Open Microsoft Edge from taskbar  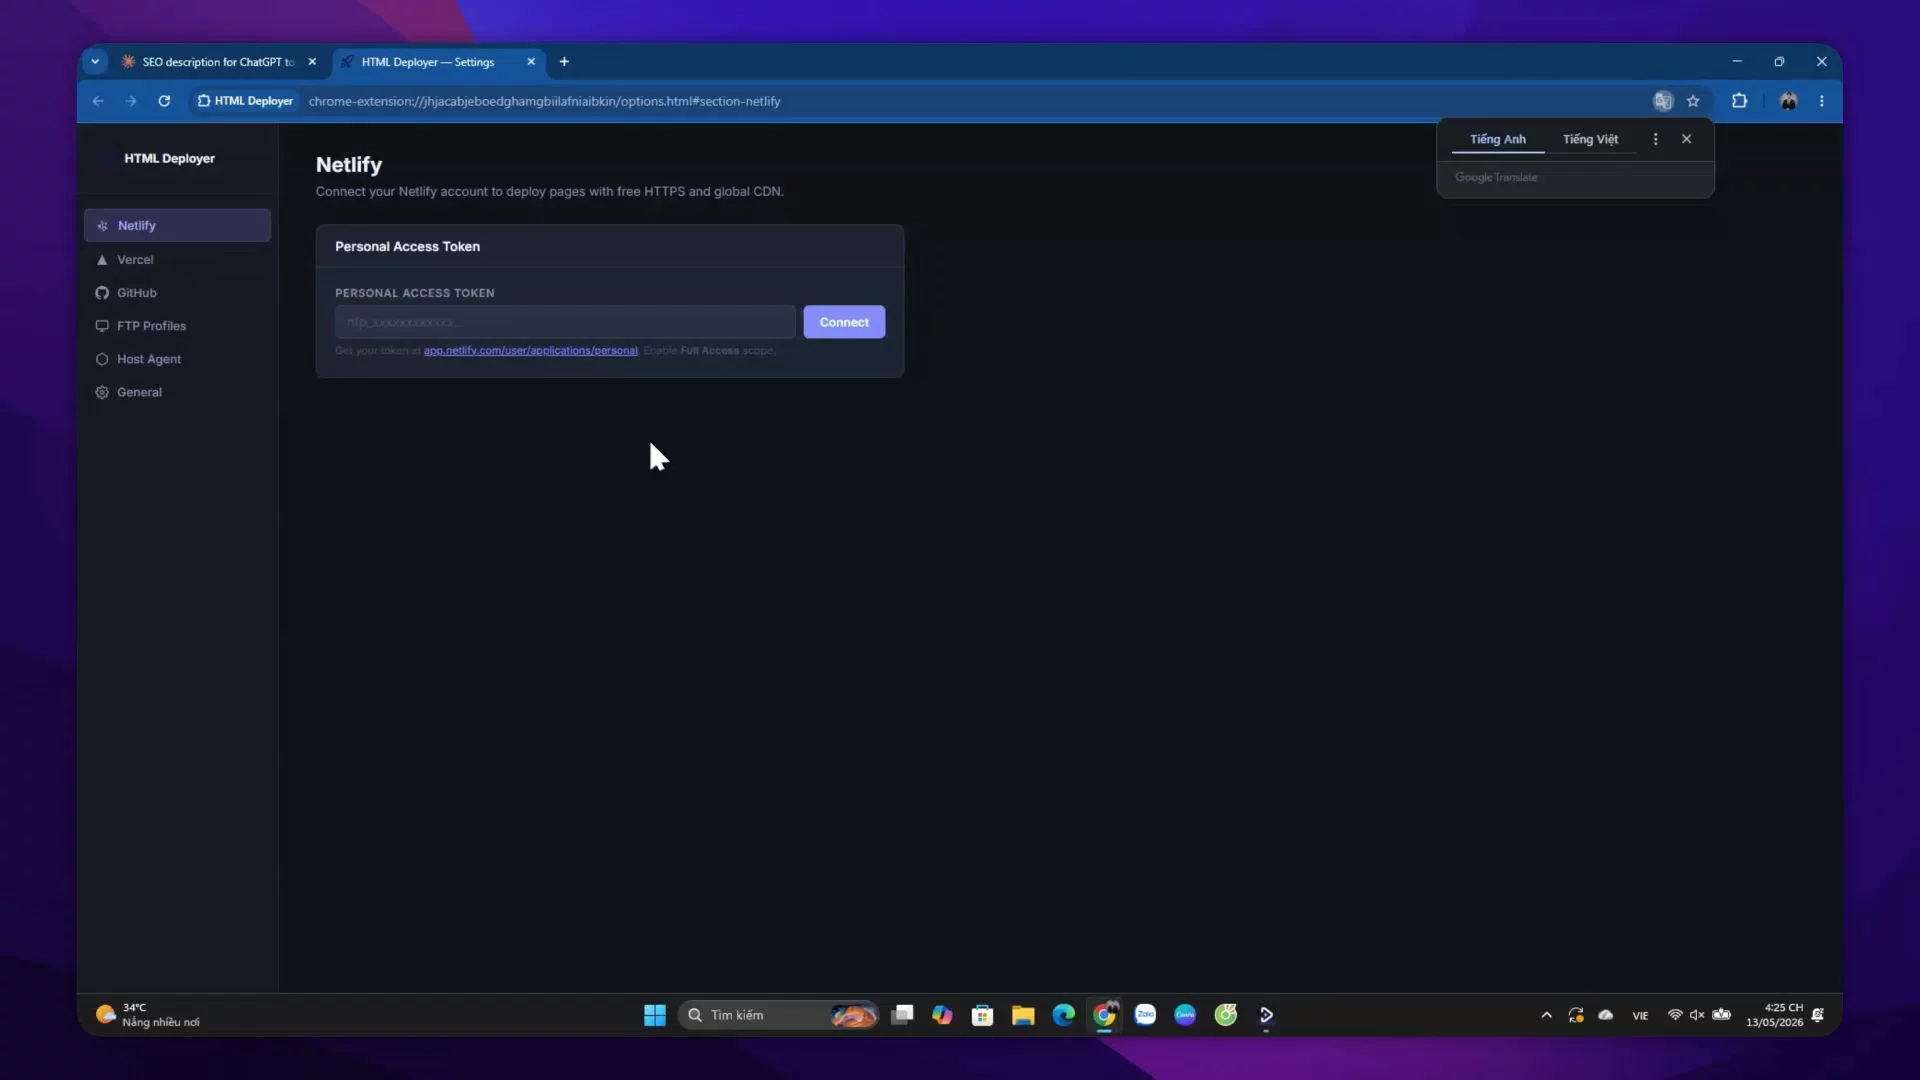tap(1064, 1015)
